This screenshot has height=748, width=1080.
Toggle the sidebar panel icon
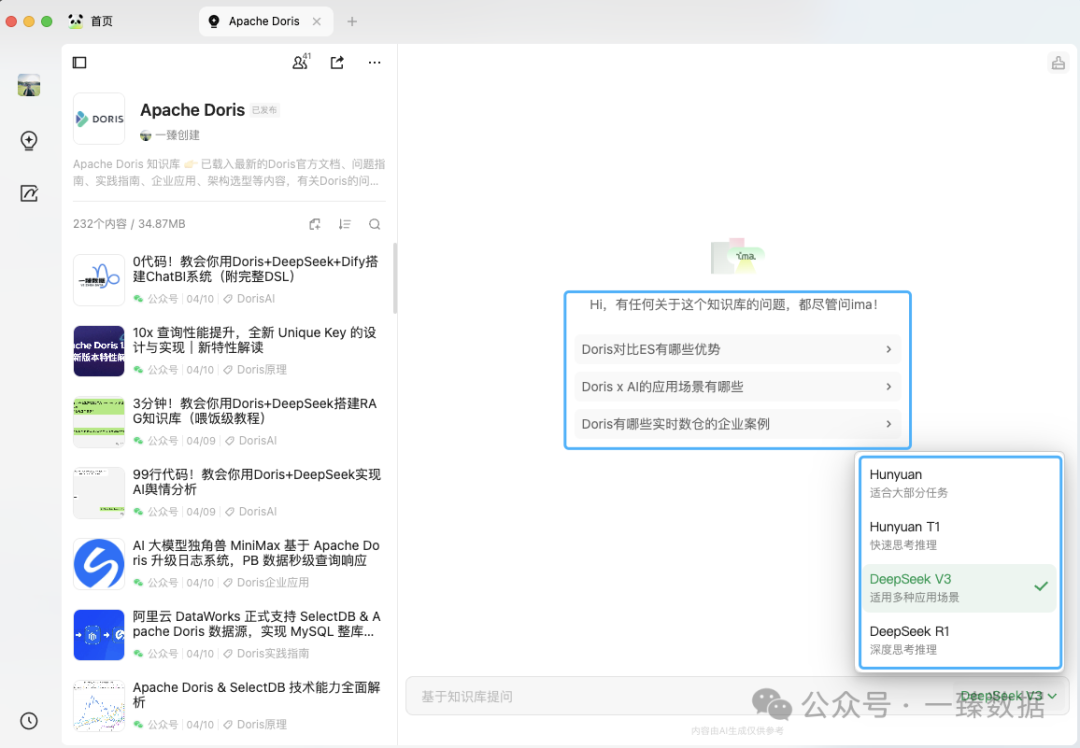[x=79, y=63]
